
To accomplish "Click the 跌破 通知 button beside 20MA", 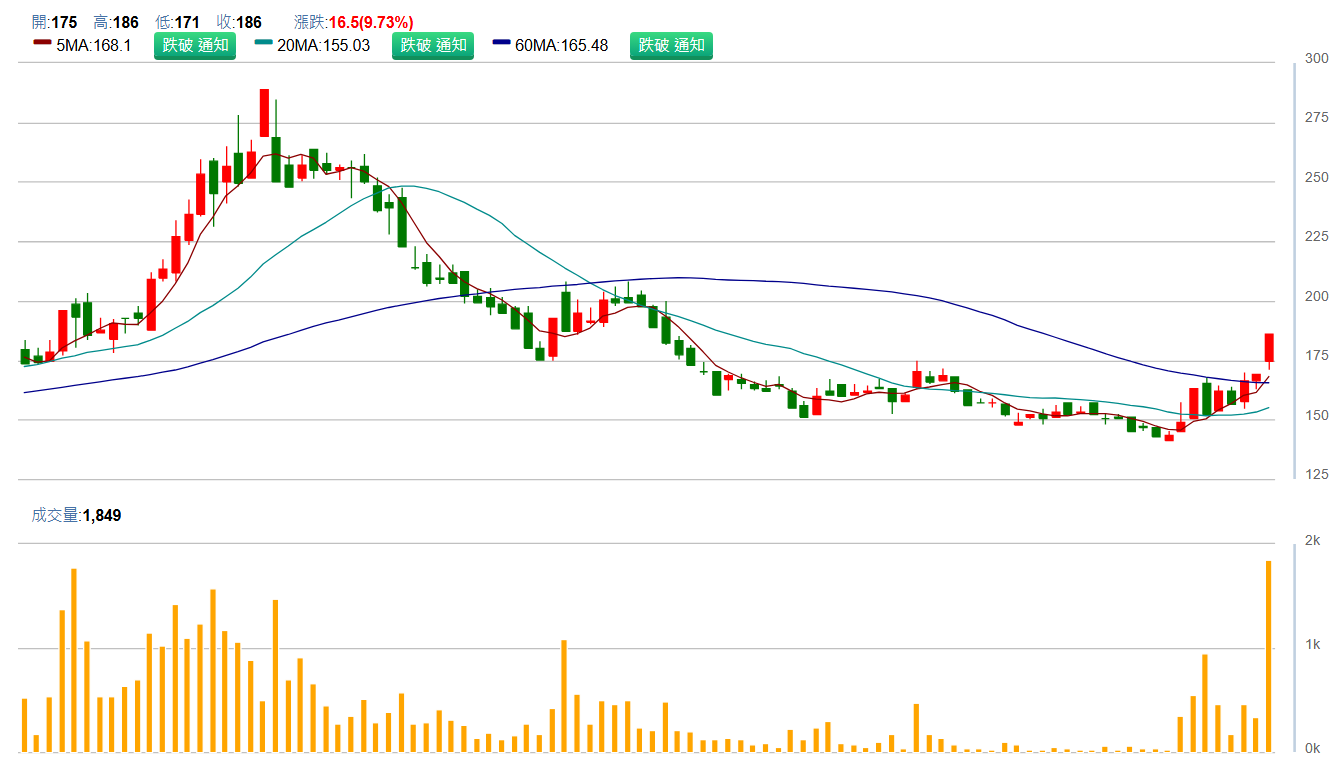I will 432,45.
